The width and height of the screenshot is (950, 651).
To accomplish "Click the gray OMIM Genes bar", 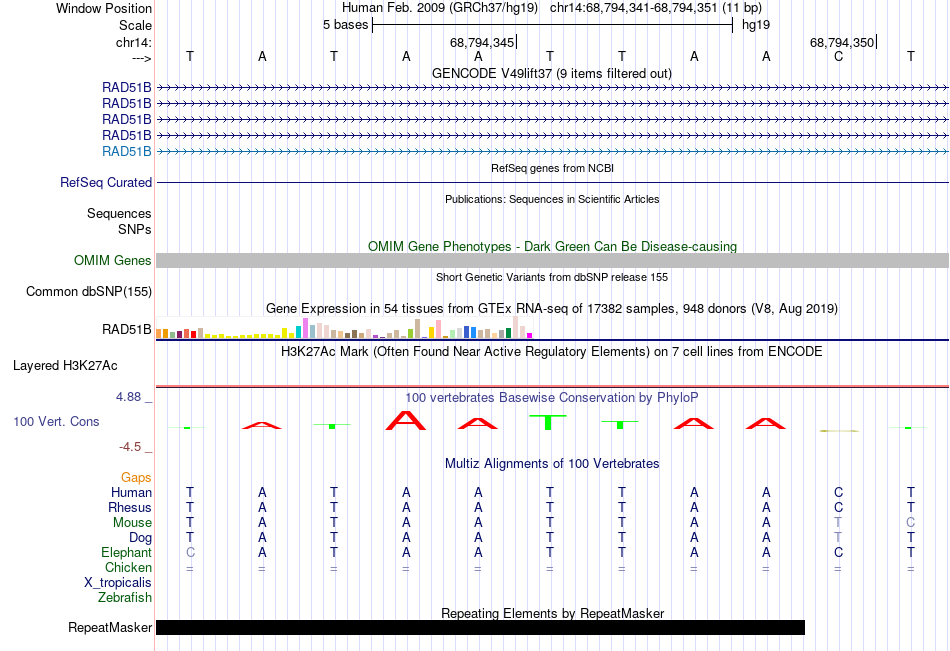I will tap(552, 261).
